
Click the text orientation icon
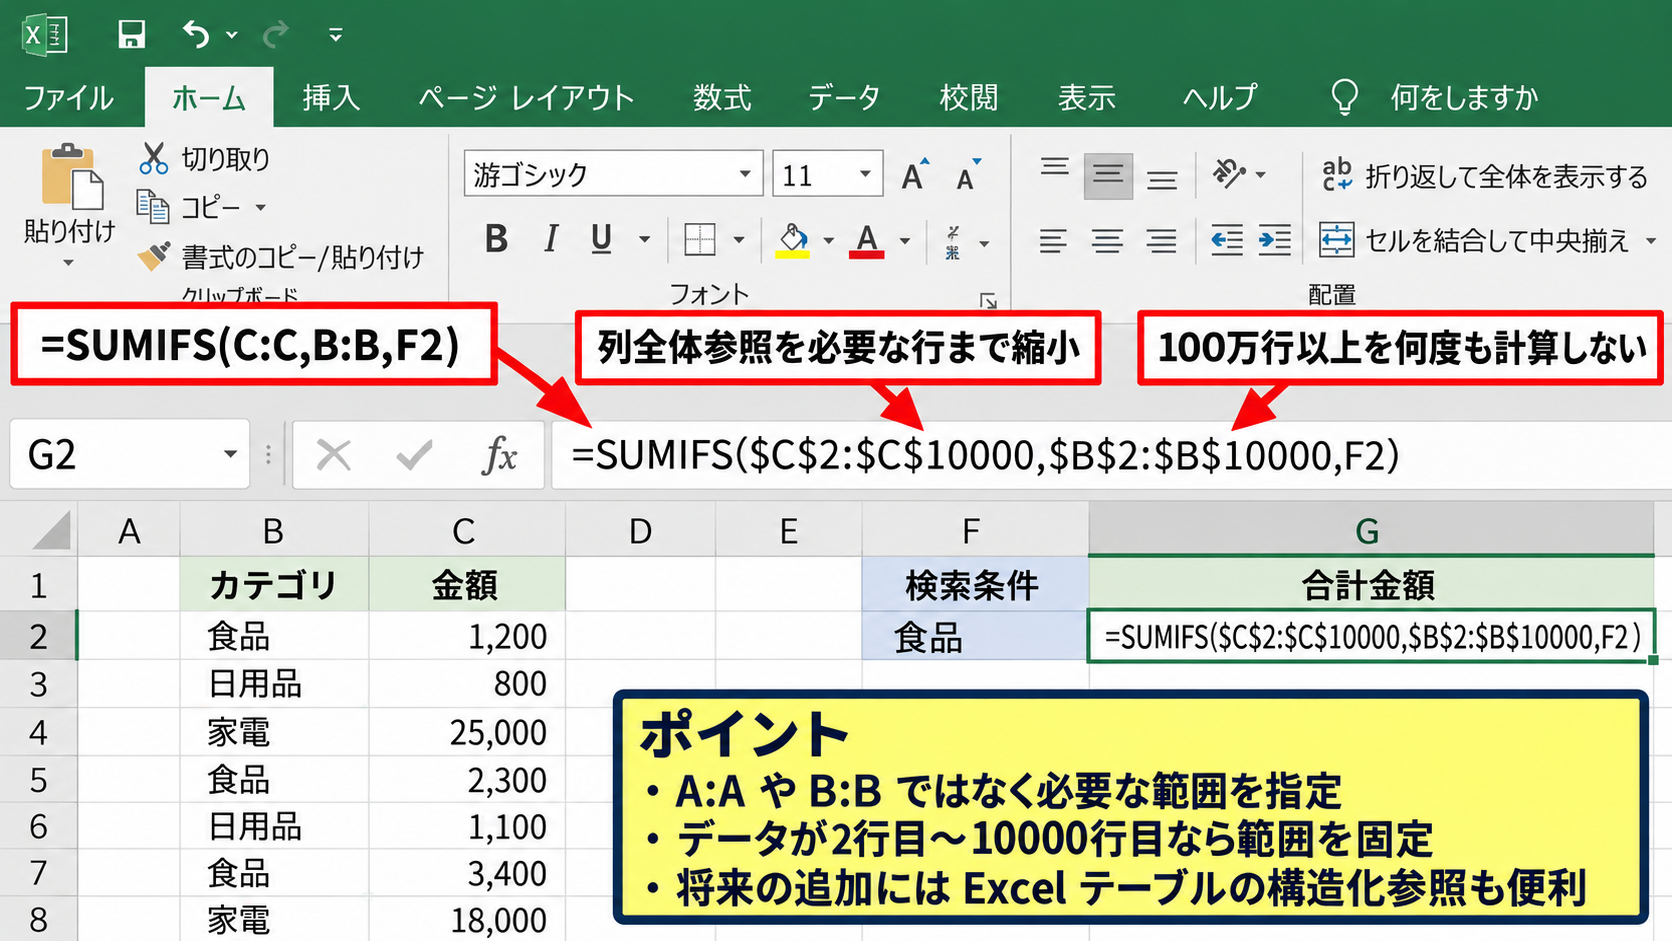click(x=1230, y=173)
